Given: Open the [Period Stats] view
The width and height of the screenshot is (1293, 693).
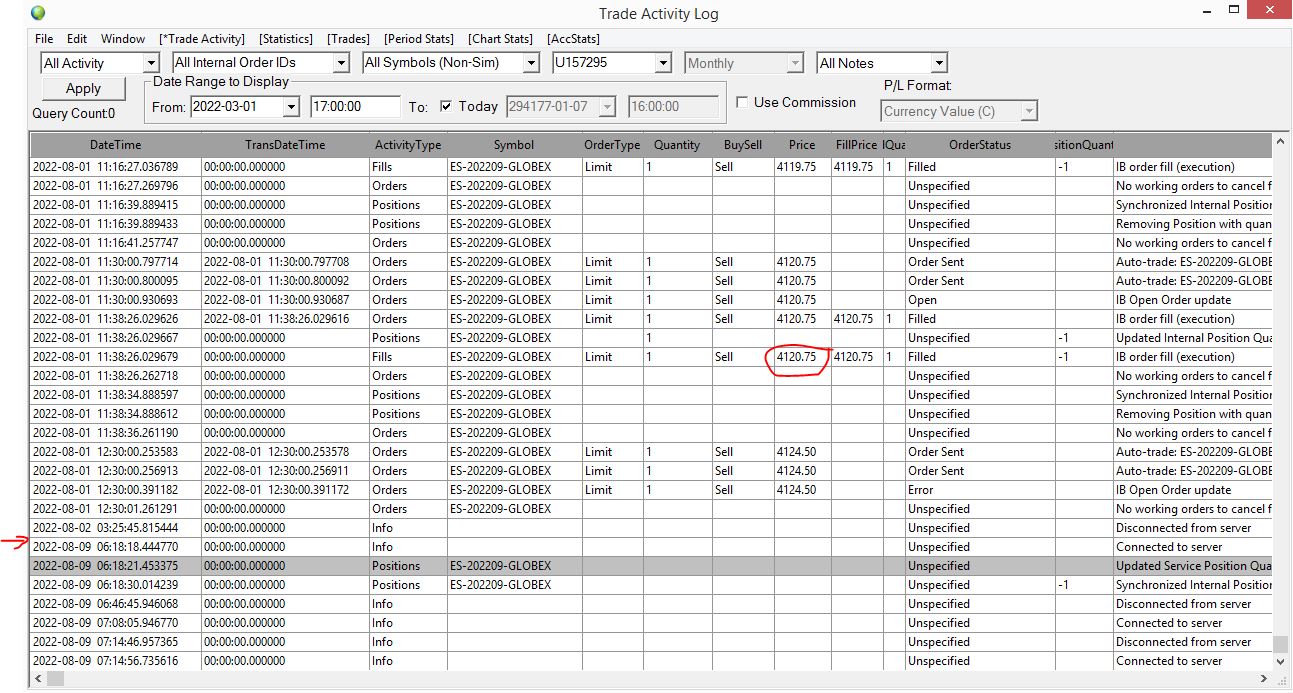Looking at the screenshot, I should (x=419, y=39).
